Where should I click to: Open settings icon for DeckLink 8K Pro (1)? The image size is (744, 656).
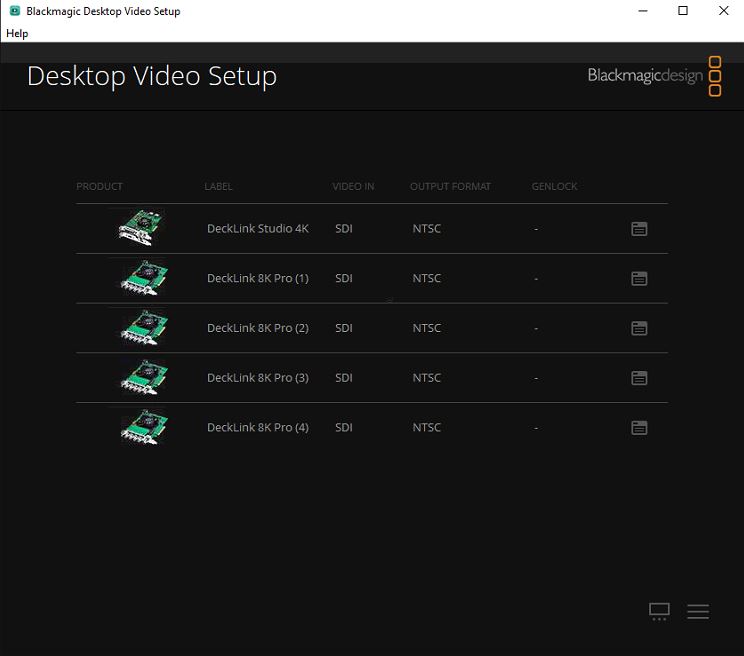(x=639, y=278)
